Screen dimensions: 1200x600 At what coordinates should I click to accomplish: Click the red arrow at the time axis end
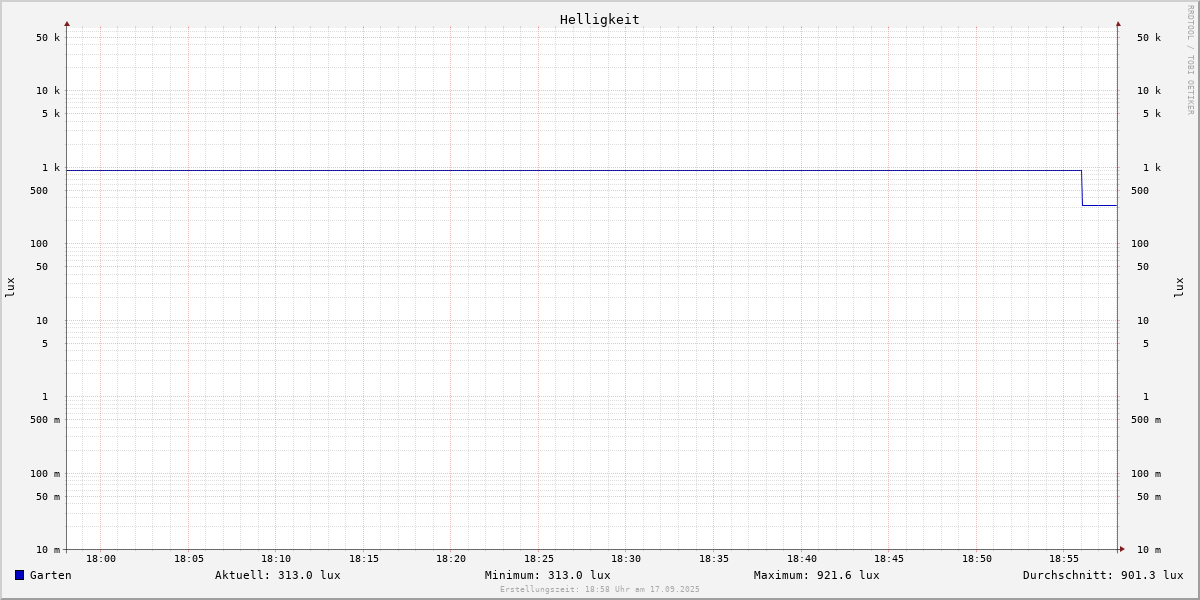click(x=1122, y=549)
